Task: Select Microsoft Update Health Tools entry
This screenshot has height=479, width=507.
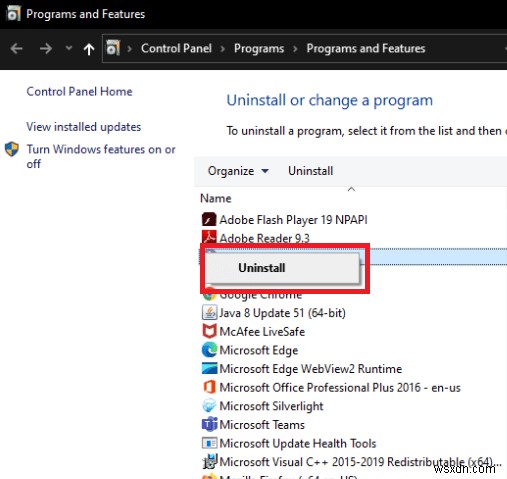Action: (x=298, y=444)
